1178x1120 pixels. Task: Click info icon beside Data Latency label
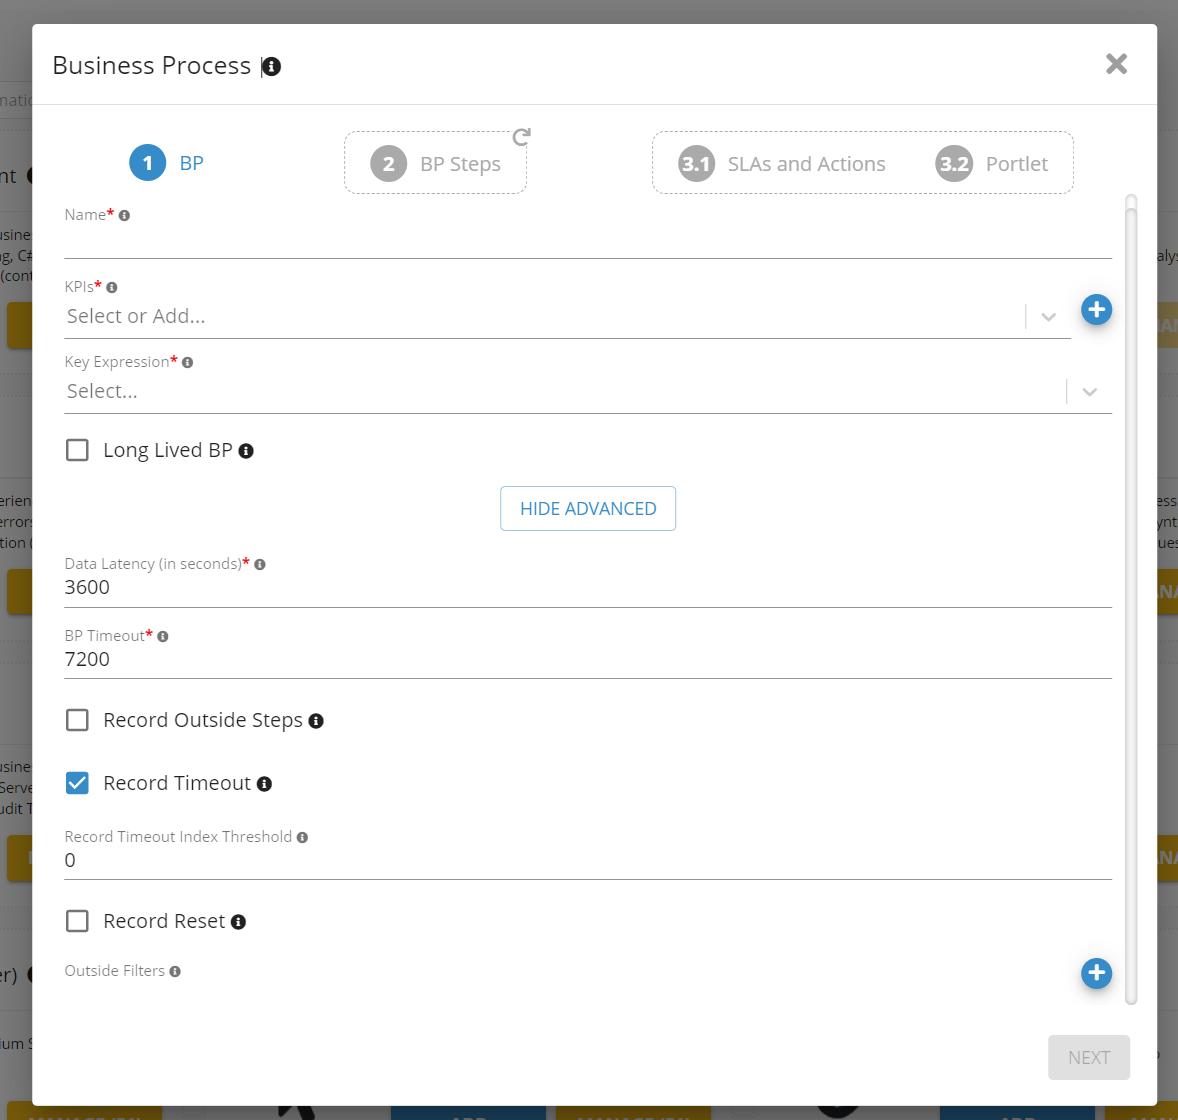pos(260,565)
